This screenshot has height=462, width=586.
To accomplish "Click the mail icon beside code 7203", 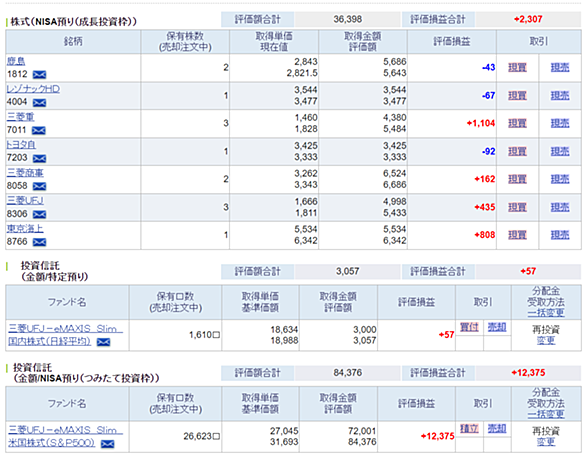I will [x=39, y=158].
